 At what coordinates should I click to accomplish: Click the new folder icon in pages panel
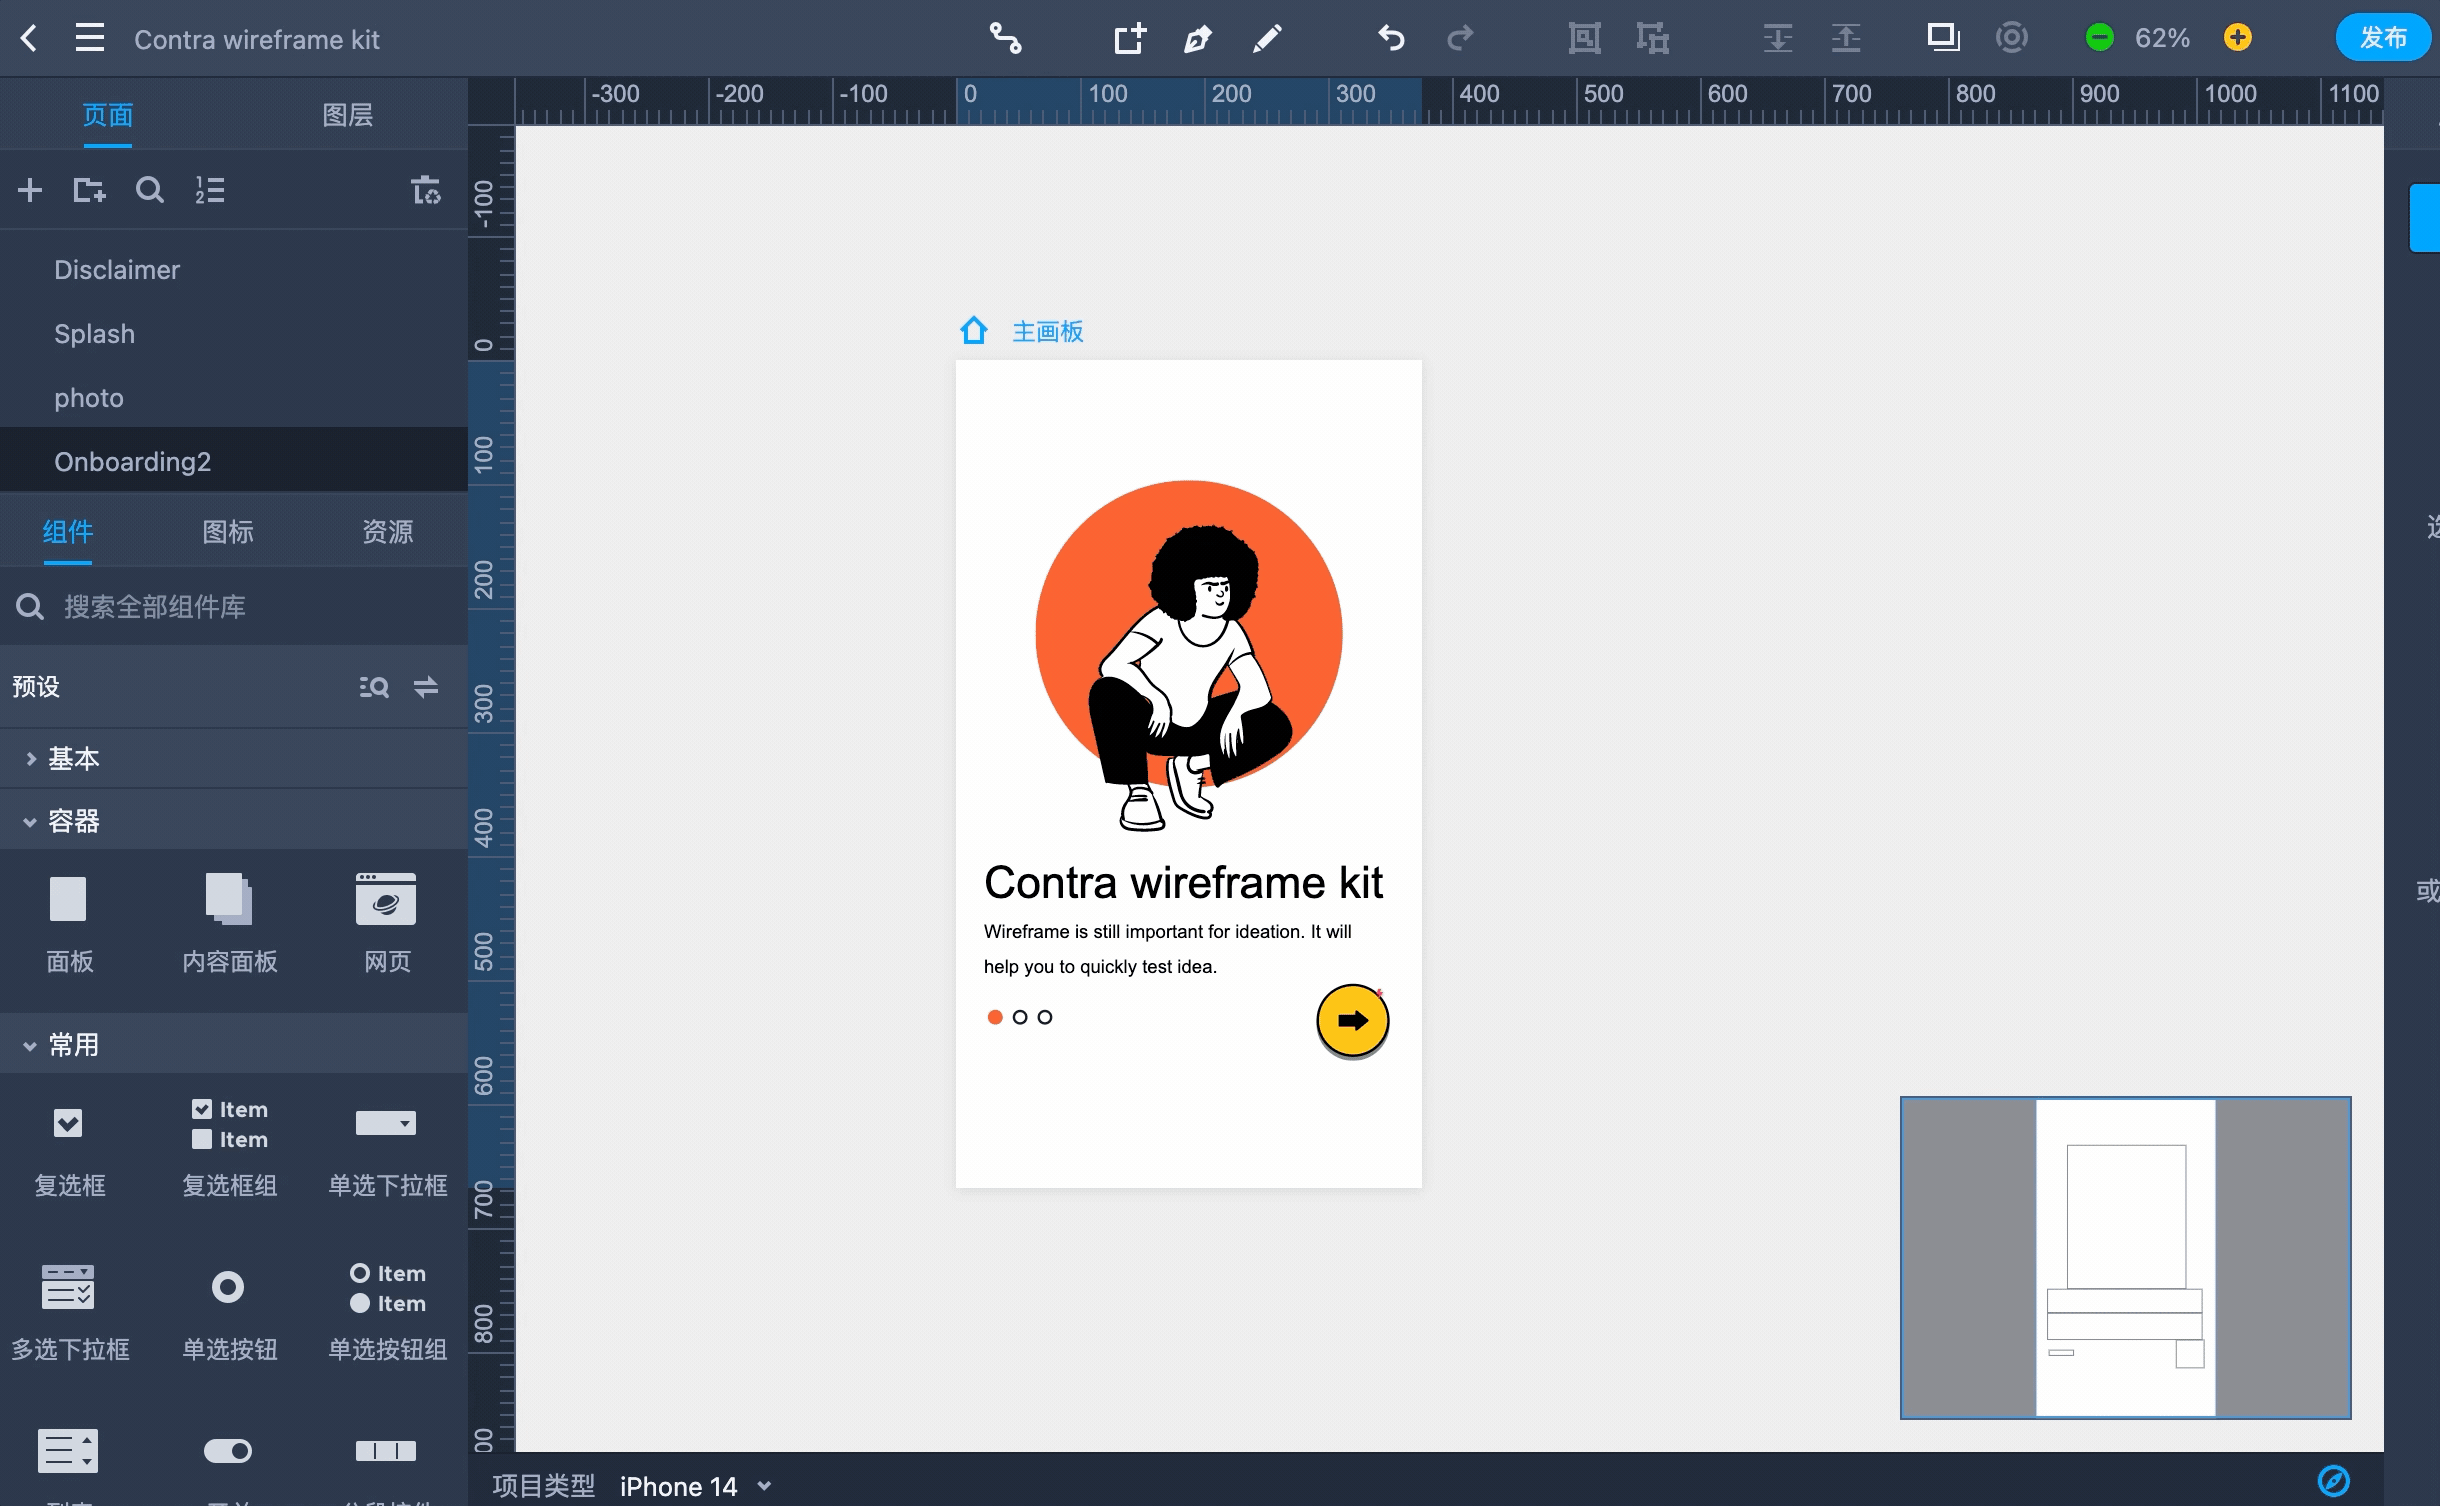pyautogui.click(x=89, y=190)
